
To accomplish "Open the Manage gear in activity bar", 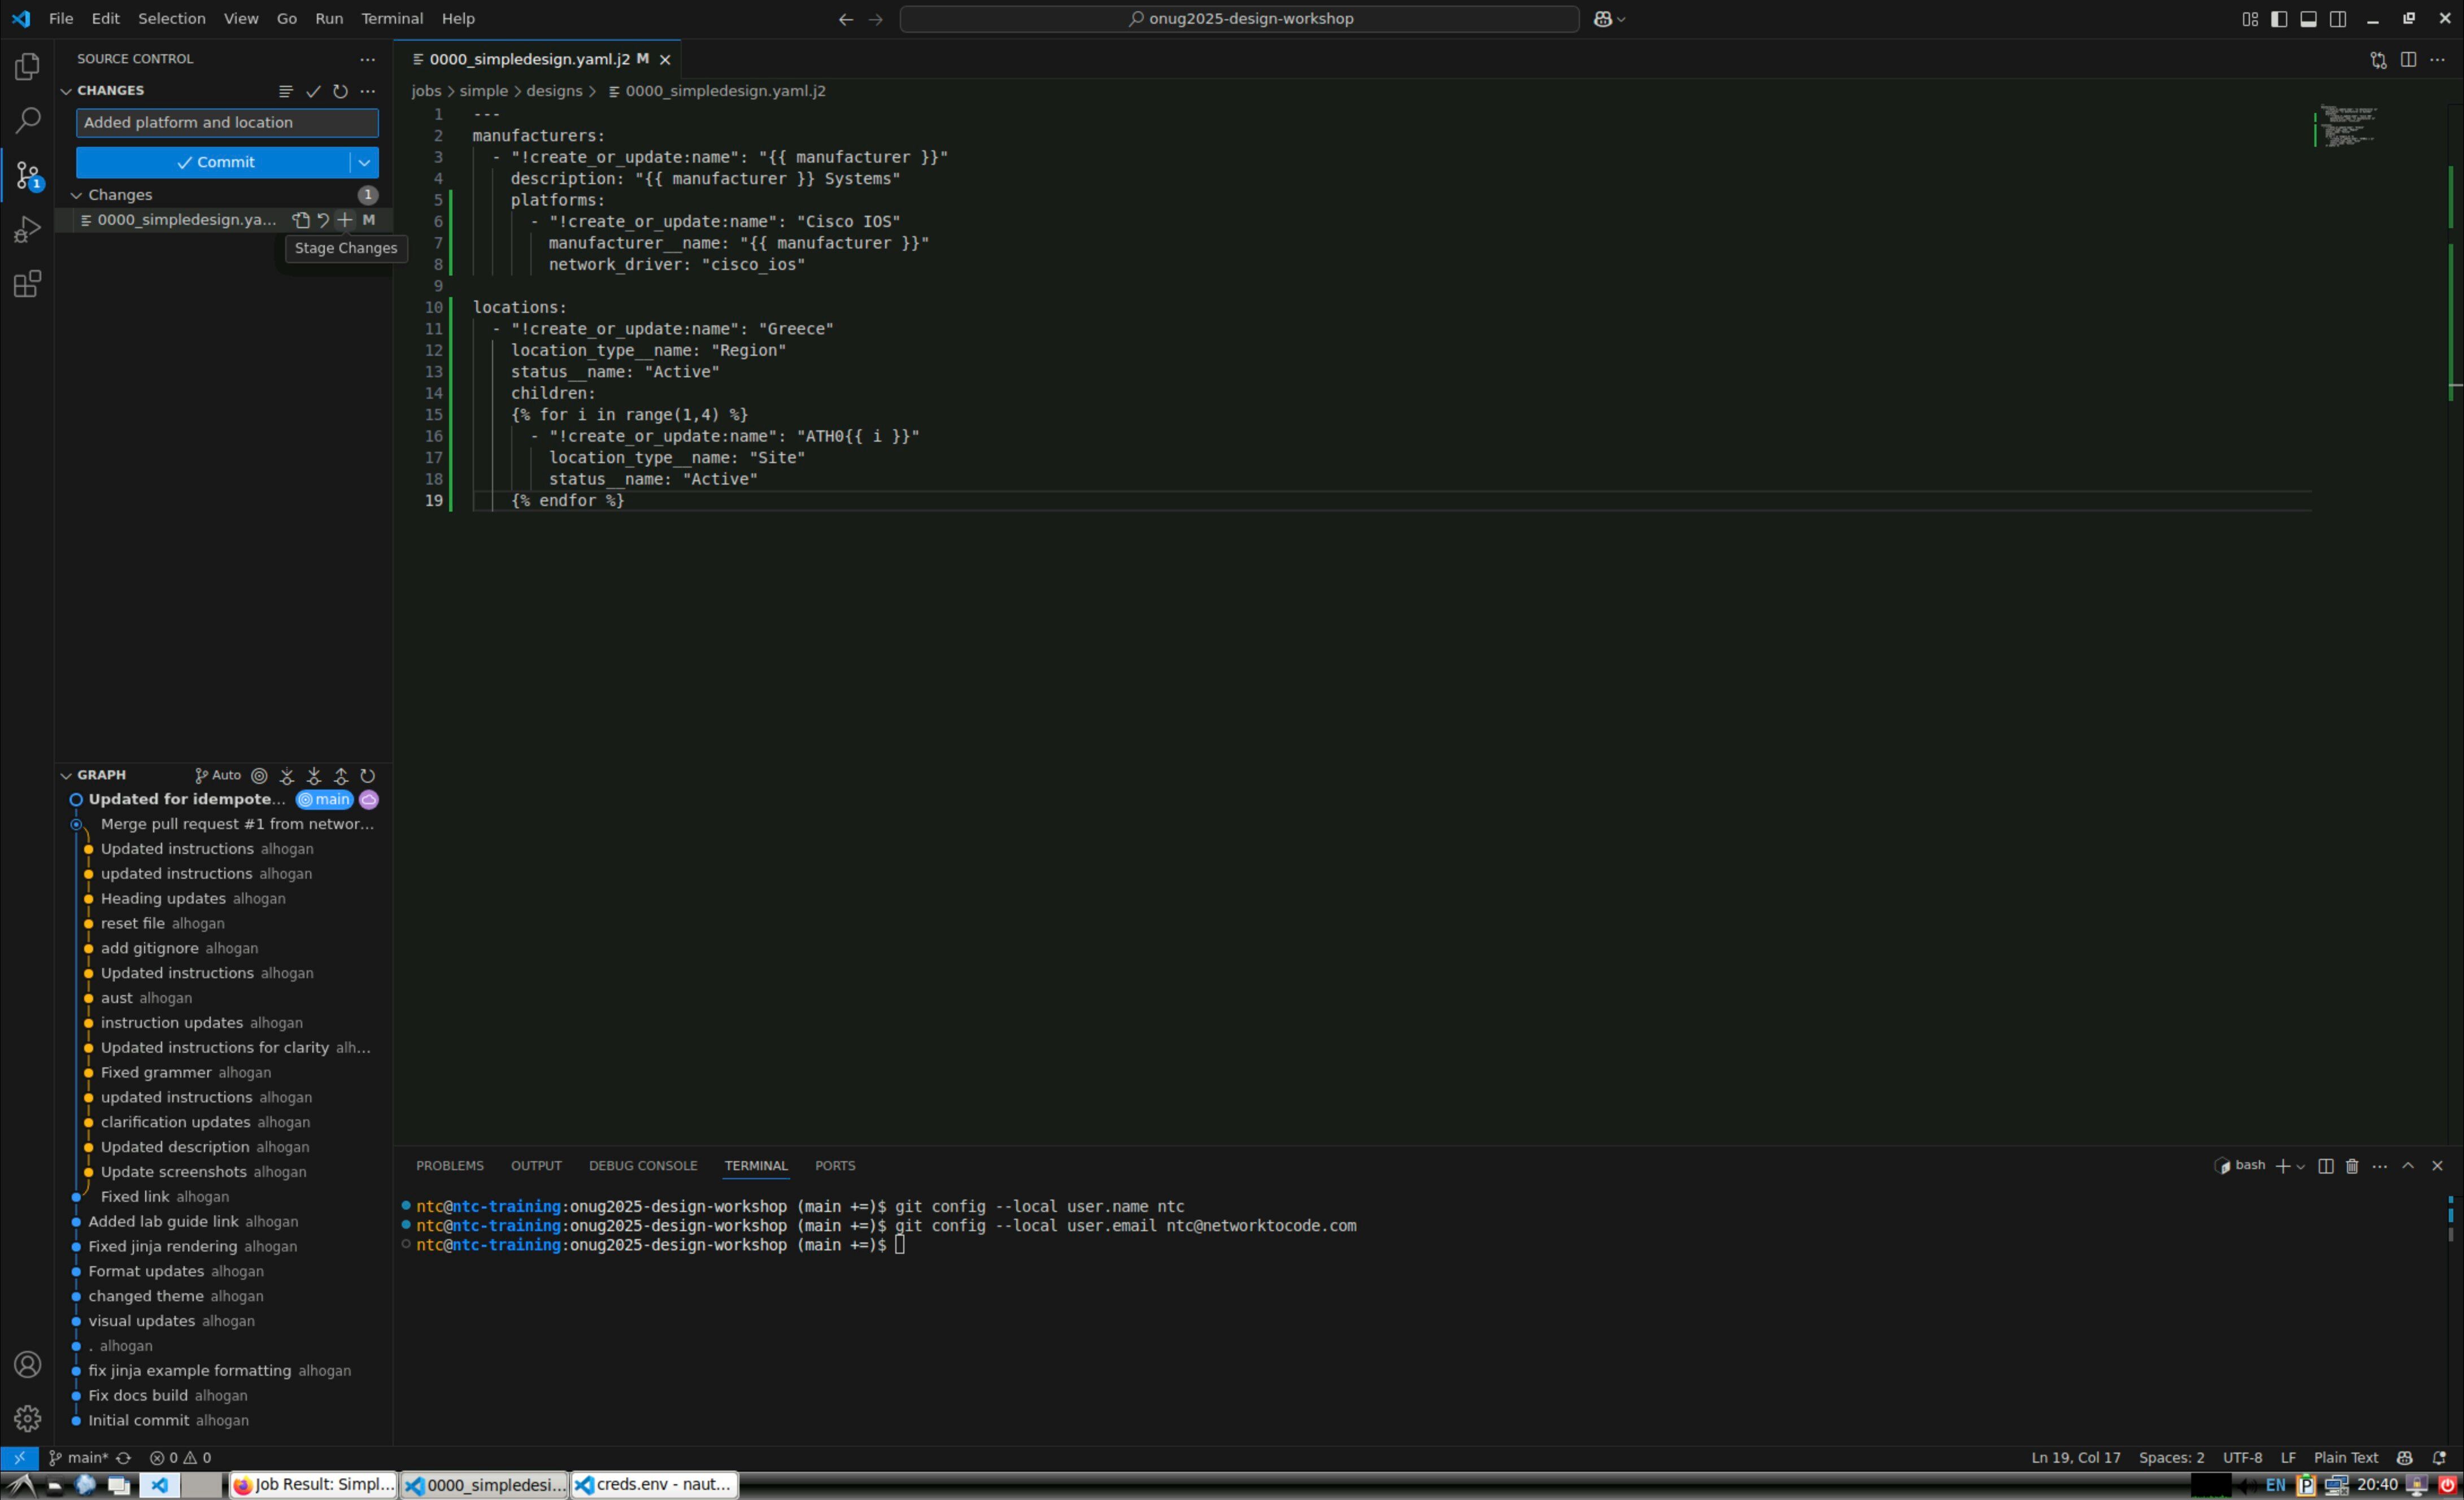I will tap(27, 1418).
